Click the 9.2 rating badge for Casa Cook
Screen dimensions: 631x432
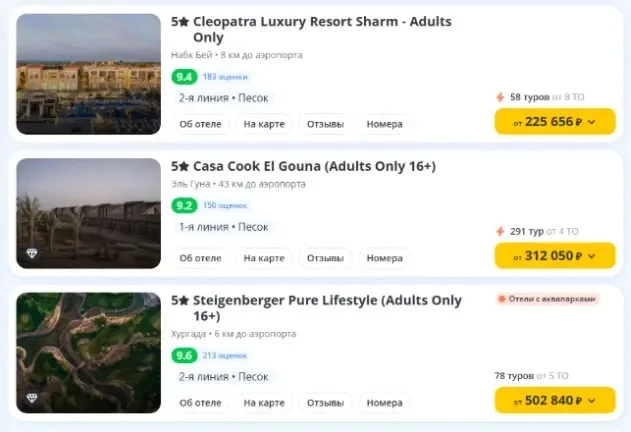tap(184, 205)
